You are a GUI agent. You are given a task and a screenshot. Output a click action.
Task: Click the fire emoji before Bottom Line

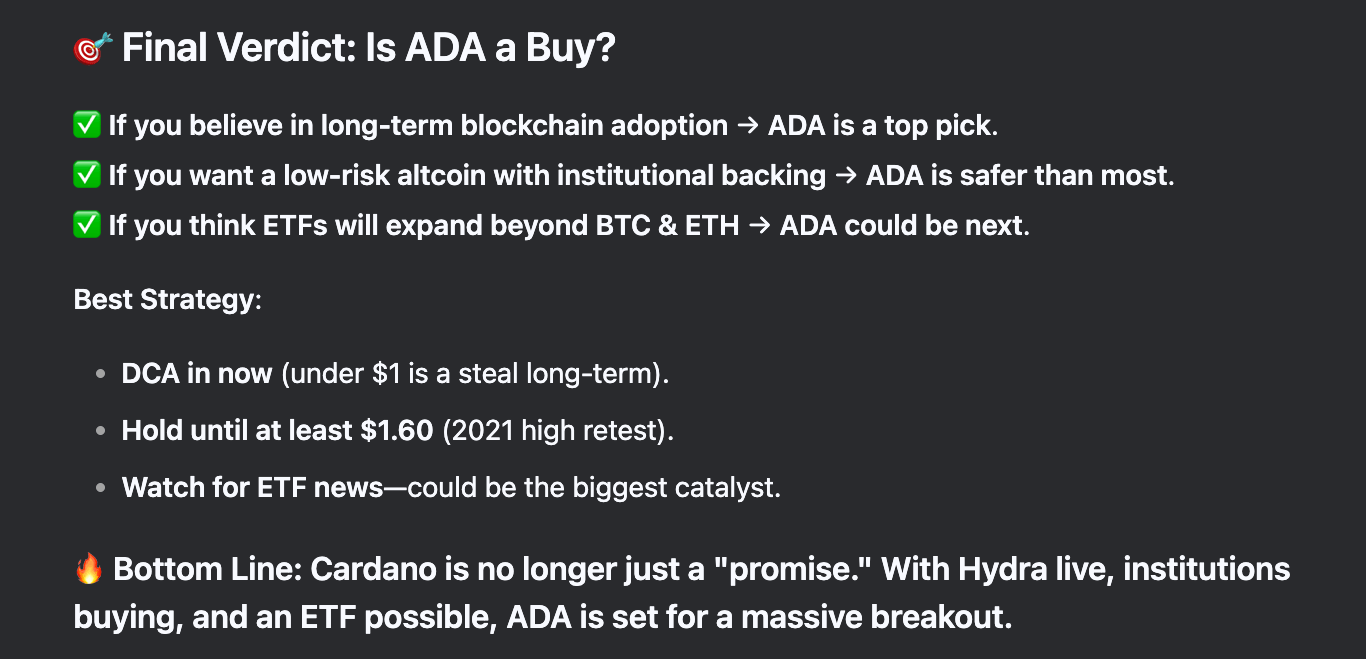(x=88, y=570)
